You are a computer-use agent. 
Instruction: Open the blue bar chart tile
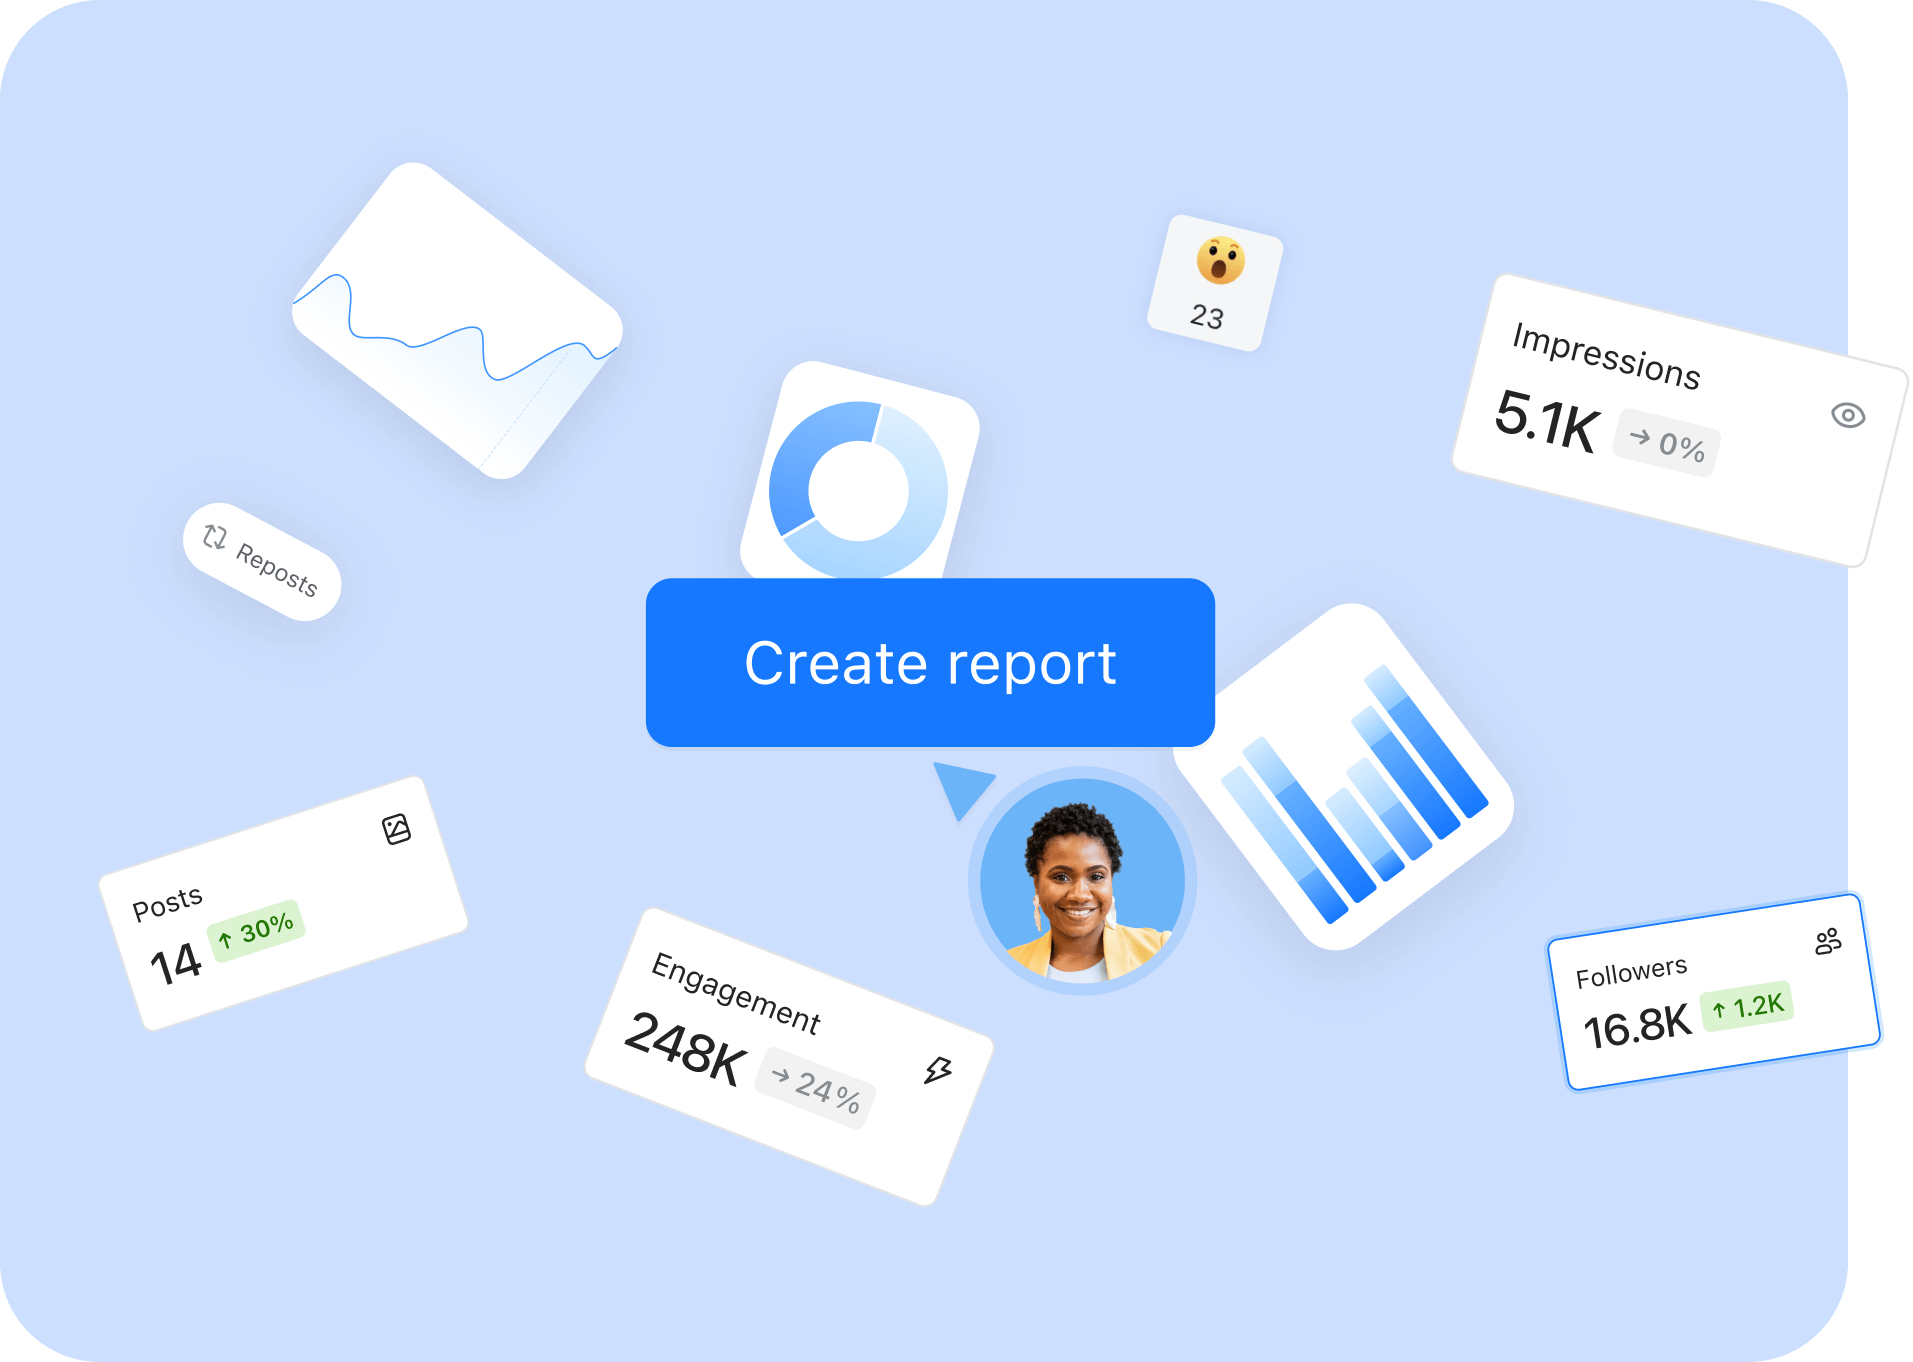tap(1345, 778)
